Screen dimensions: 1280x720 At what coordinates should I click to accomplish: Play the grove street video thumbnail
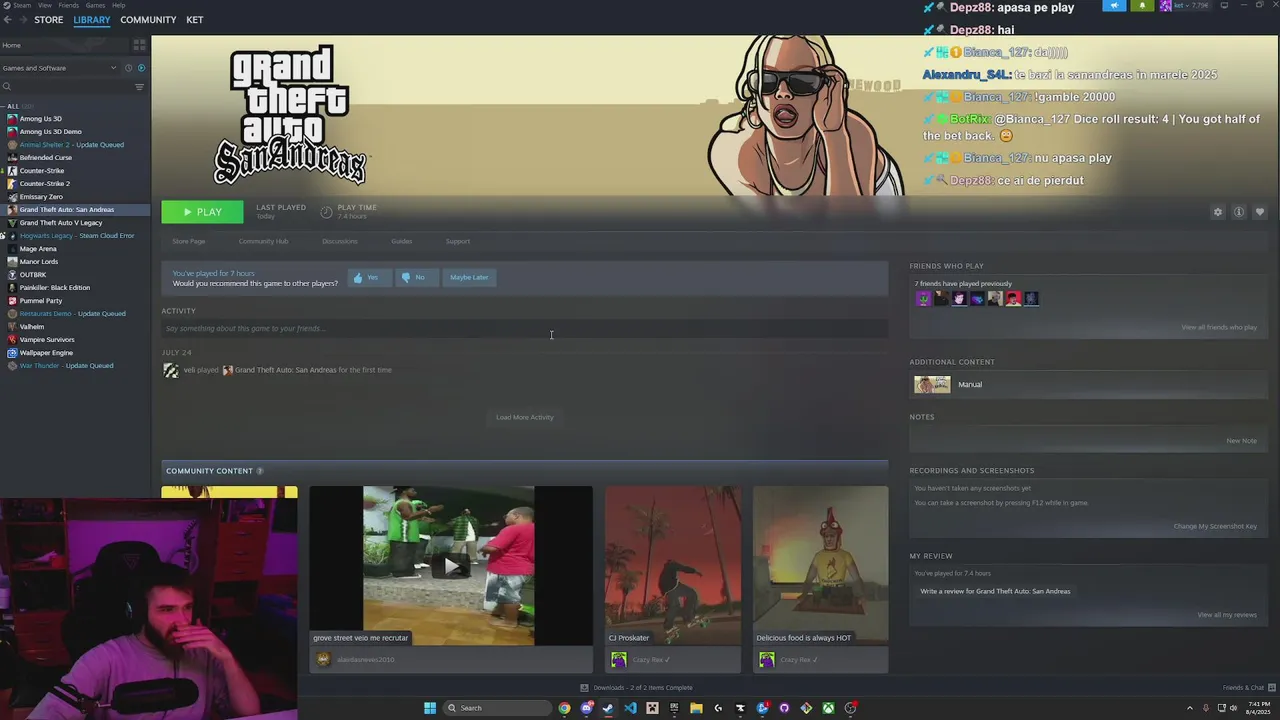point(451,566)
